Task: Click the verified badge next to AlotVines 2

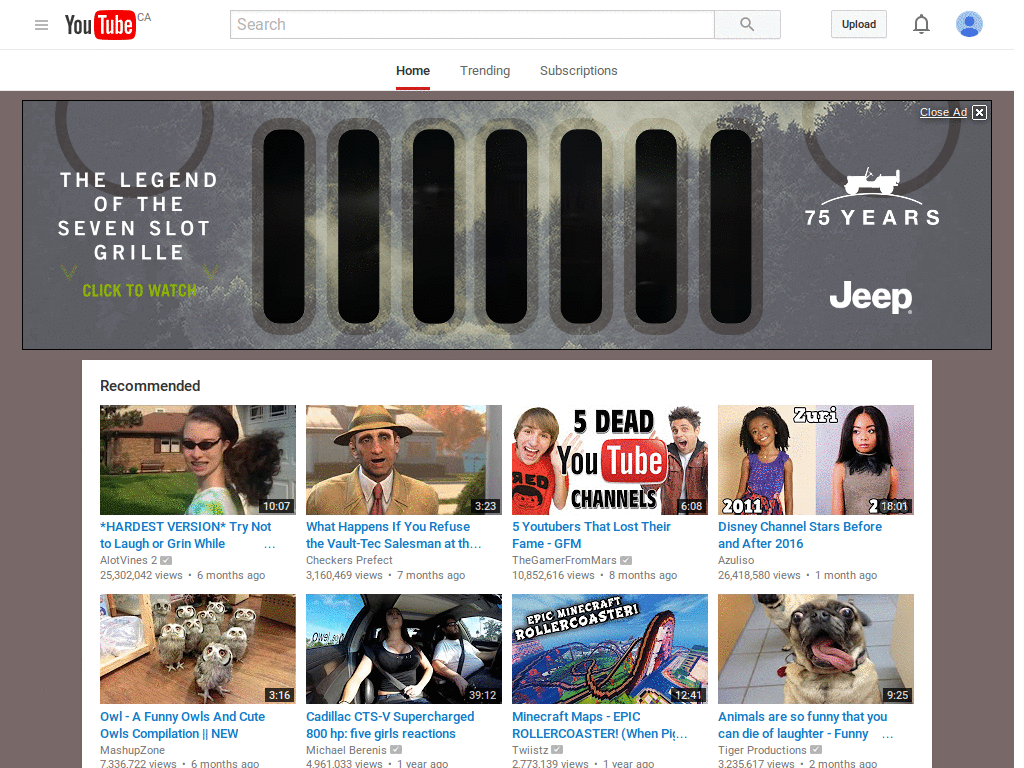Action: [x=166, y=560]
